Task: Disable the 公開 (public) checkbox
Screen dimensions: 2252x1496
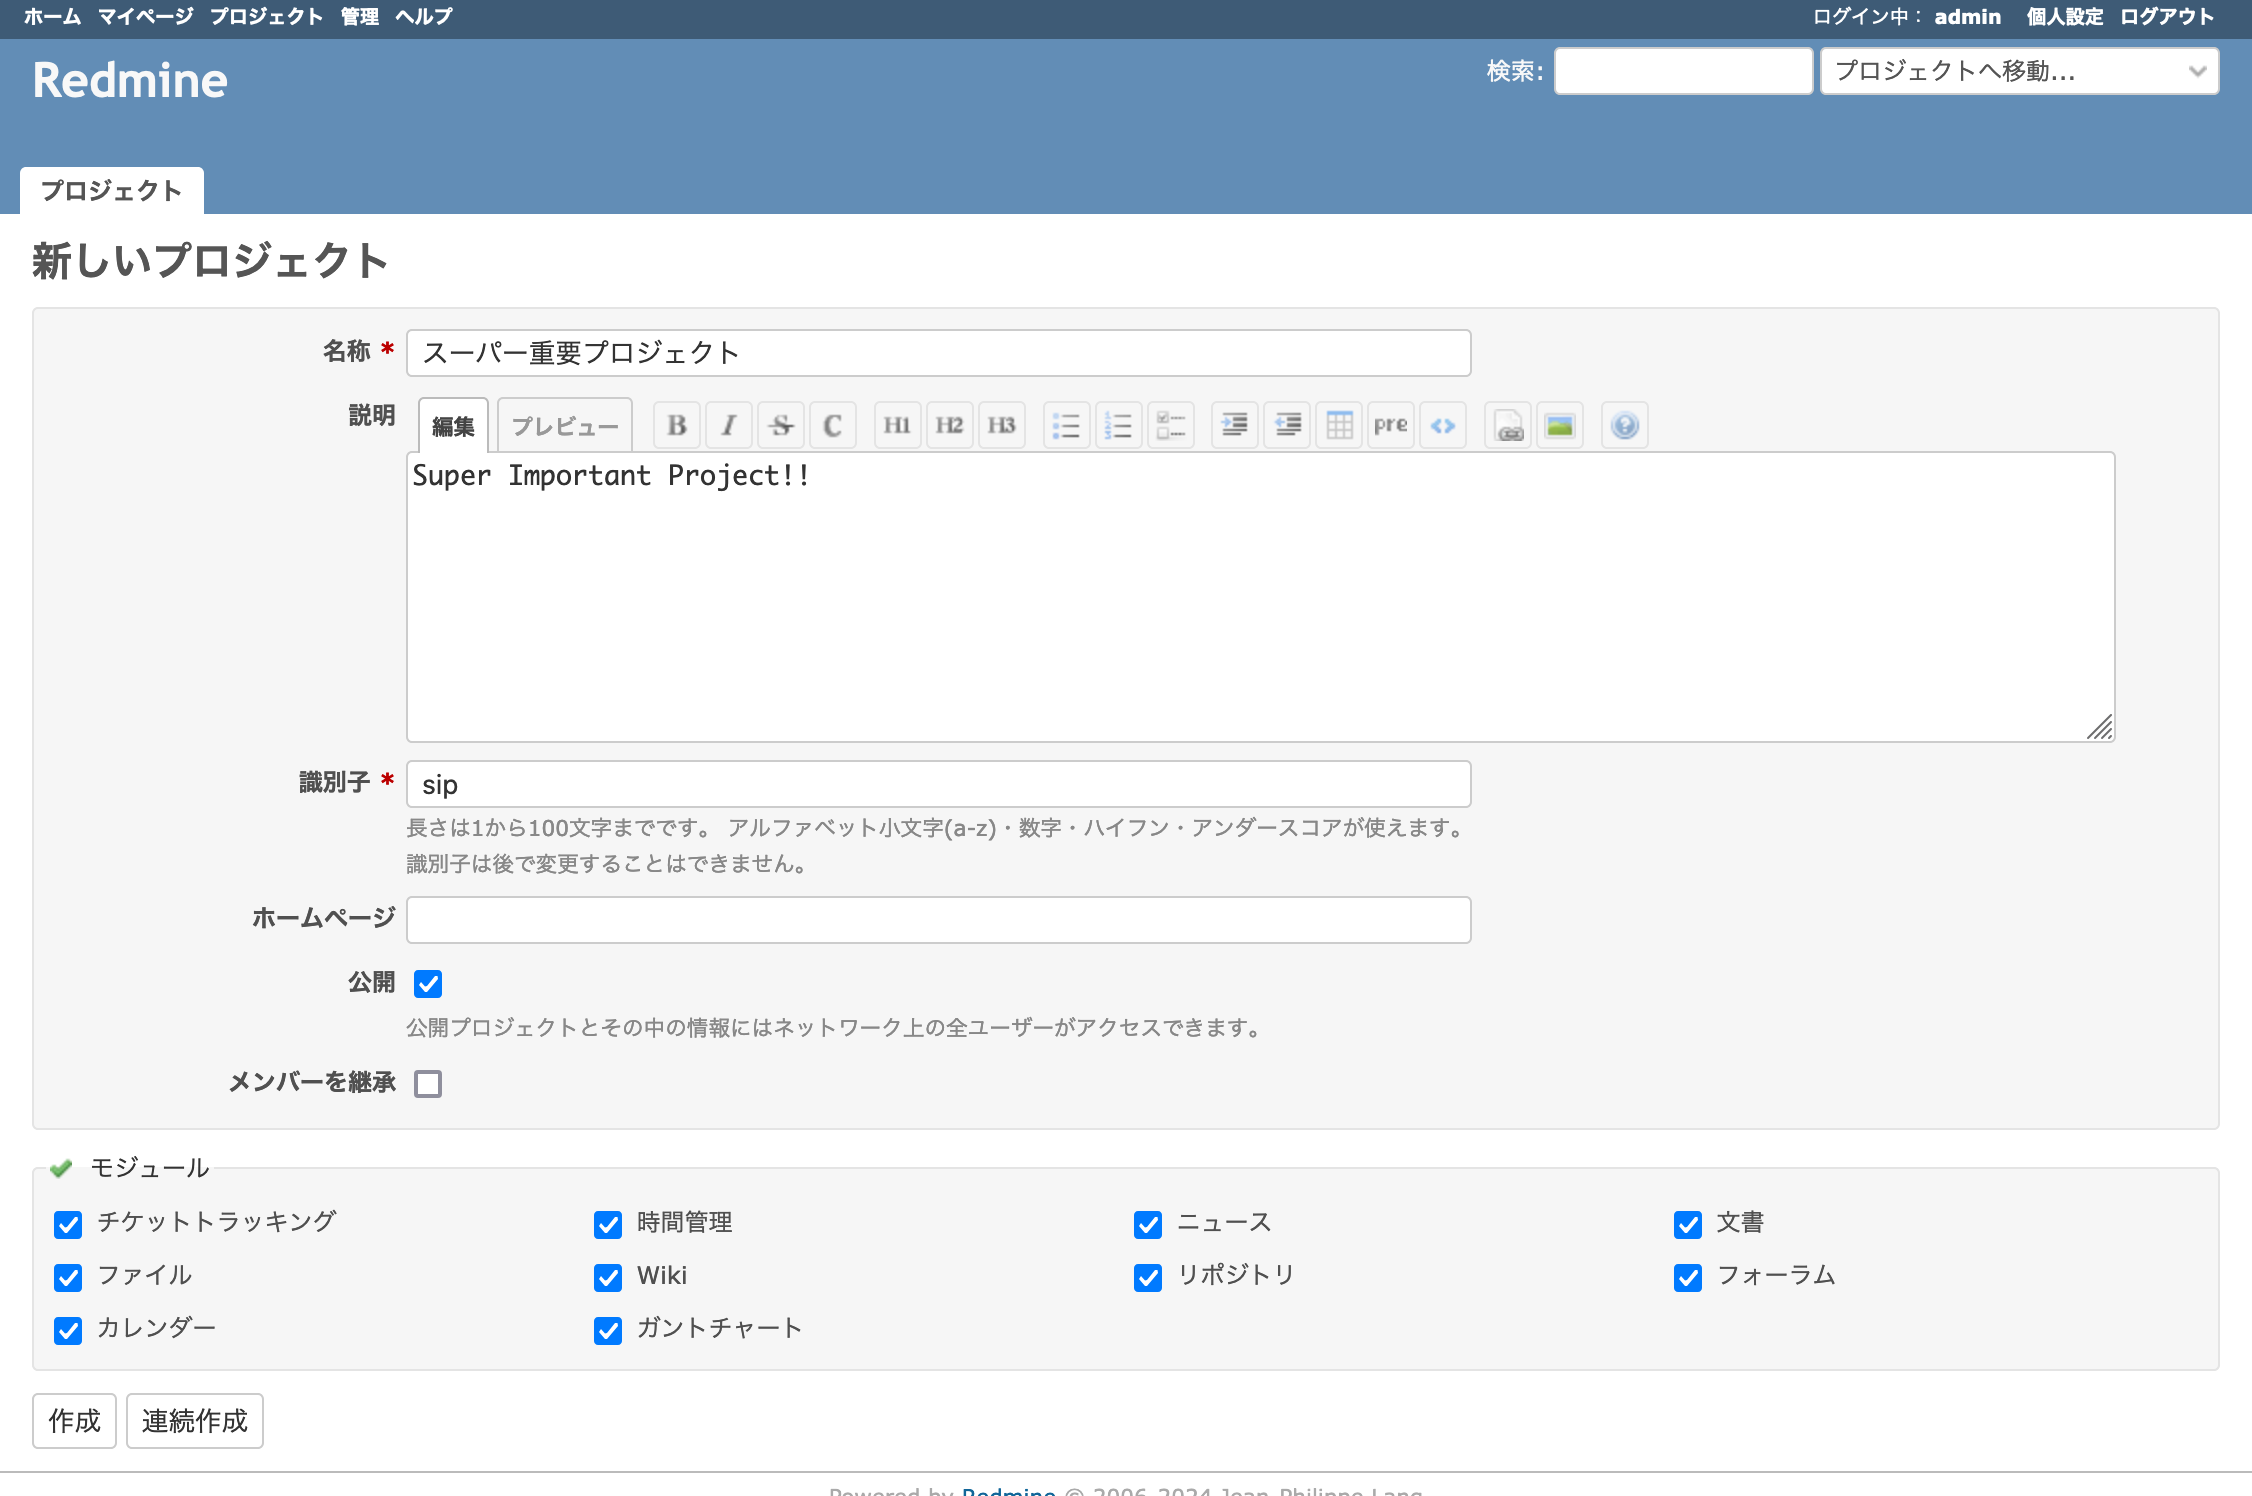Action: (x=429, y=984)
